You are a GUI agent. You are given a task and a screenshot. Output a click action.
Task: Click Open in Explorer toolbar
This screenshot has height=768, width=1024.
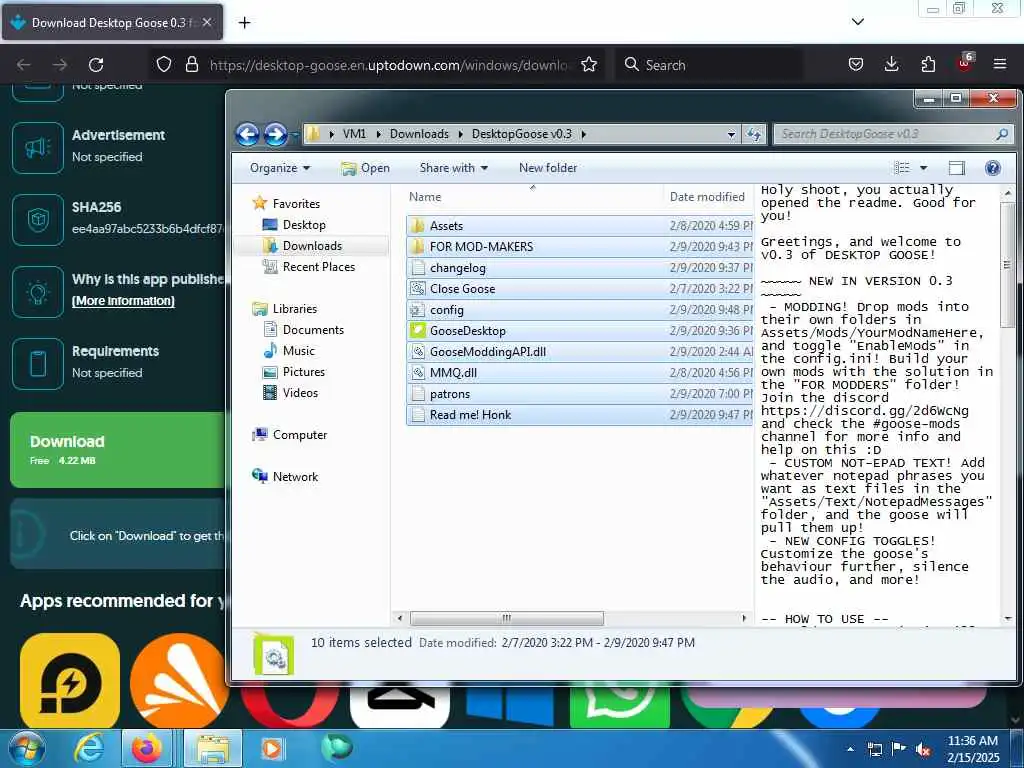coord(366,168)
